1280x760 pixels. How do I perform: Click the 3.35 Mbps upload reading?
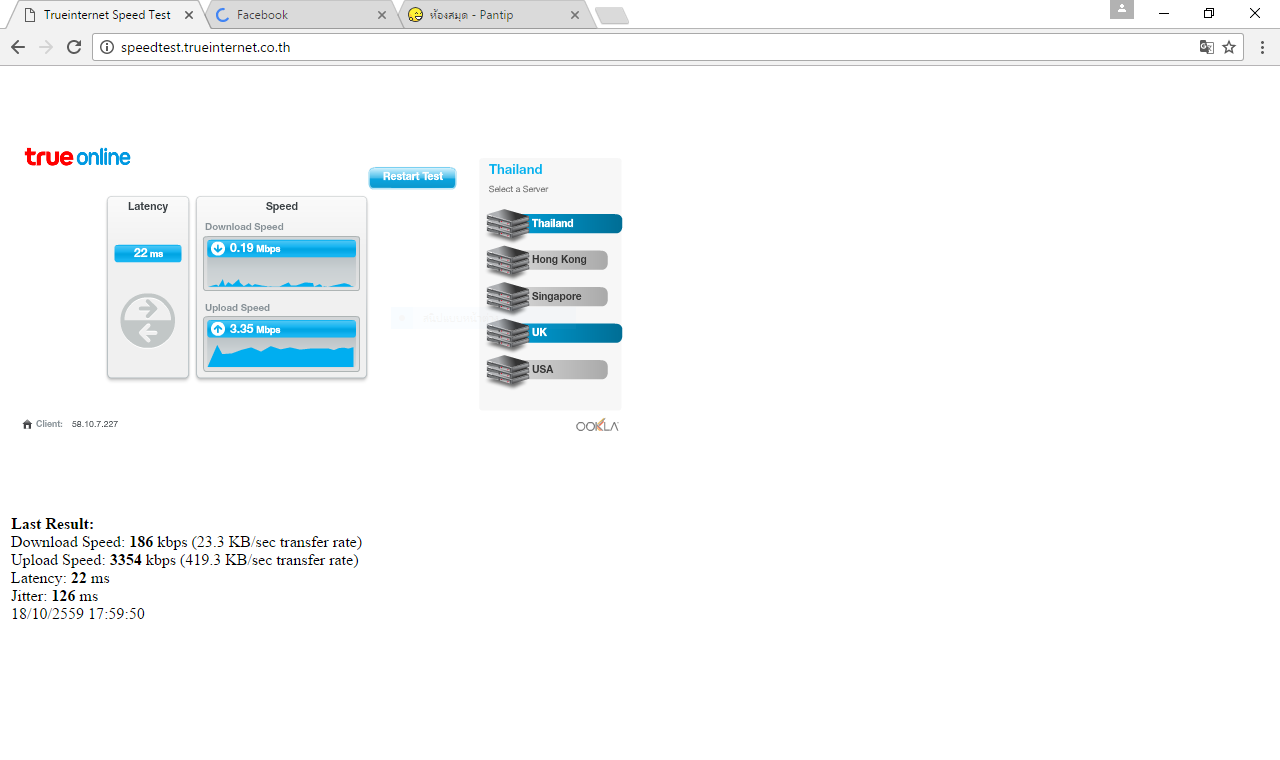point(255,329)
